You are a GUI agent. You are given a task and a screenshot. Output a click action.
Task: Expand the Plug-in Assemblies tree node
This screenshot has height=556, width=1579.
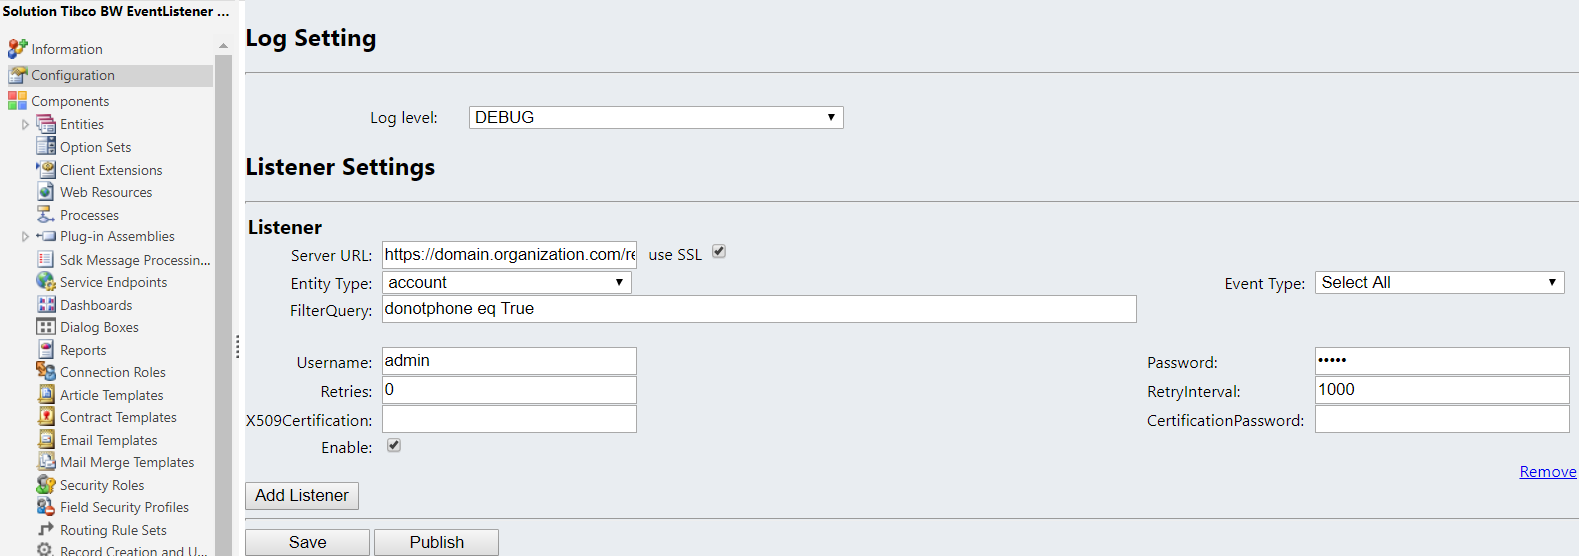point(25,237)
